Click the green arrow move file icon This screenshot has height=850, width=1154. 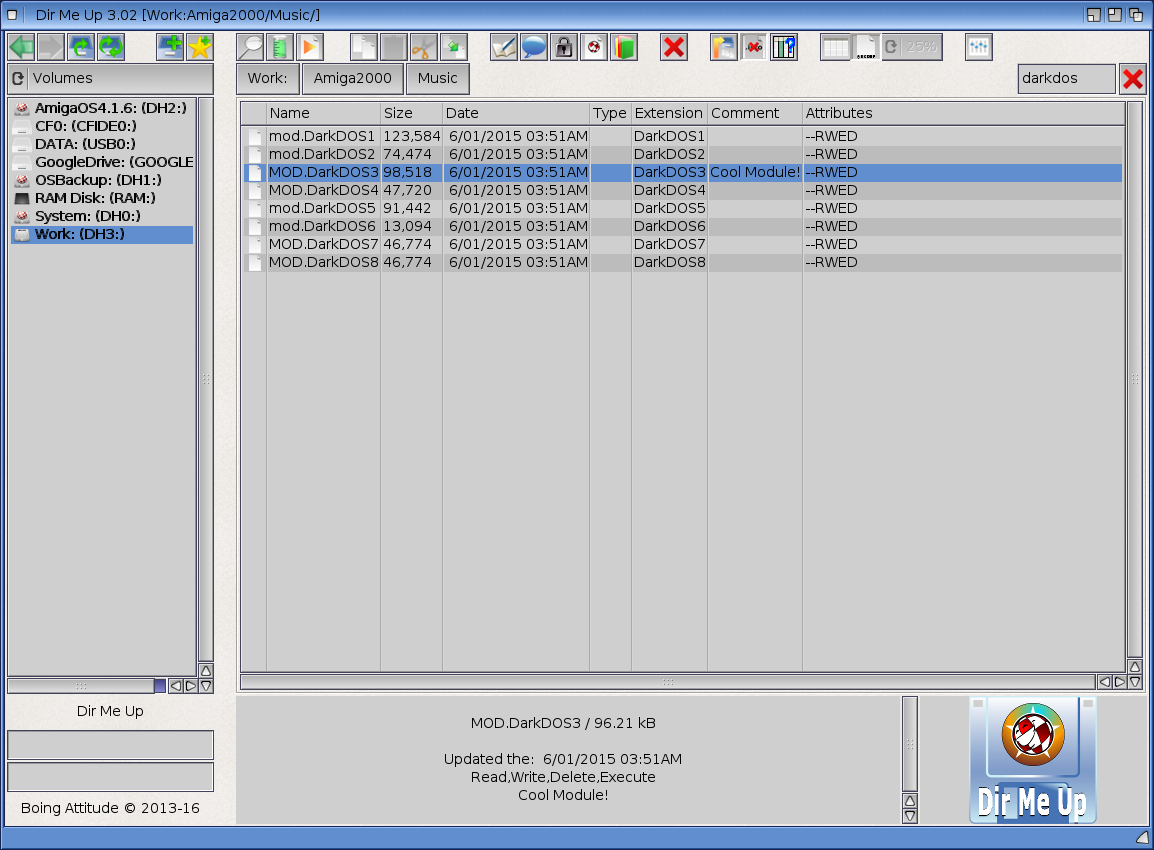(x=453, y=47)
